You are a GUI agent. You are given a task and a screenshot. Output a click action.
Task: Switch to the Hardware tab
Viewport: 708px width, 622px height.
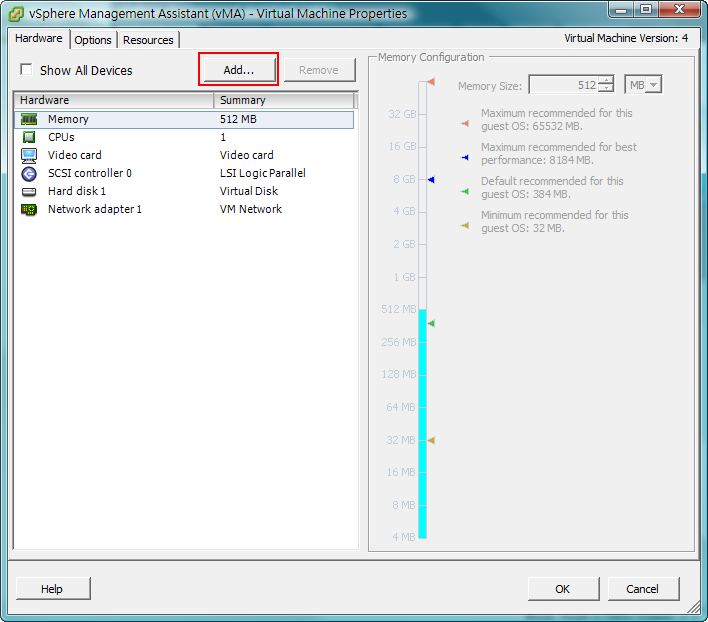click(x=39, y=38)
